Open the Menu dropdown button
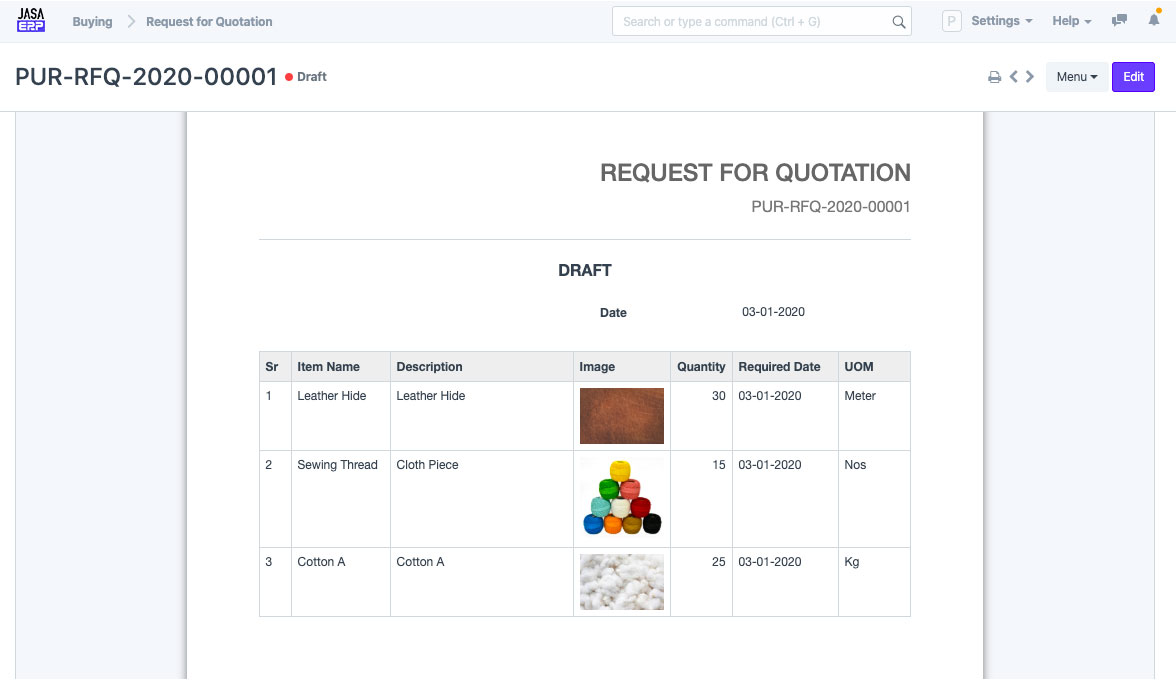Image resolution: width=1176 pixels, height=680 pixels. (x=1076, y=77)
